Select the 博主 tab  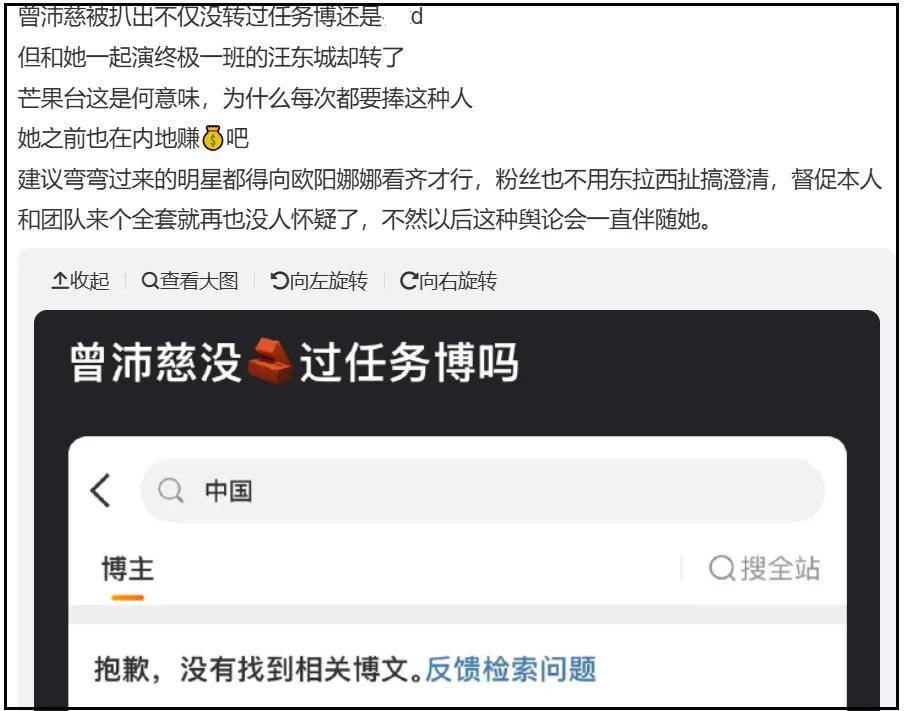pos(128,569)
